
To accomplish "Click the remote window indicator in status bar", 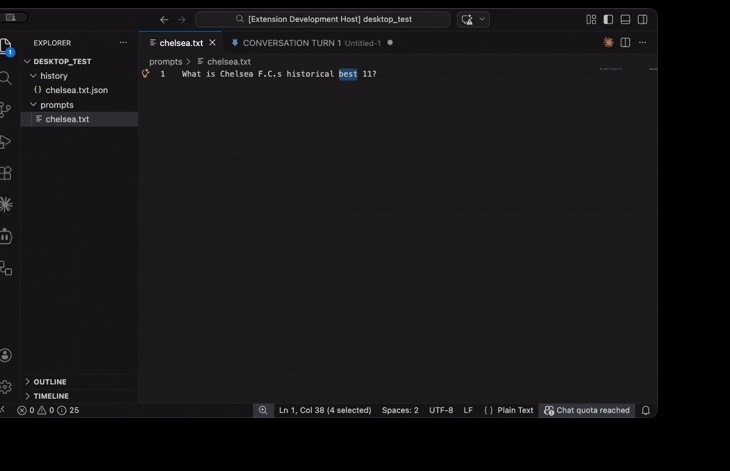I will click(x=3, y=409).
